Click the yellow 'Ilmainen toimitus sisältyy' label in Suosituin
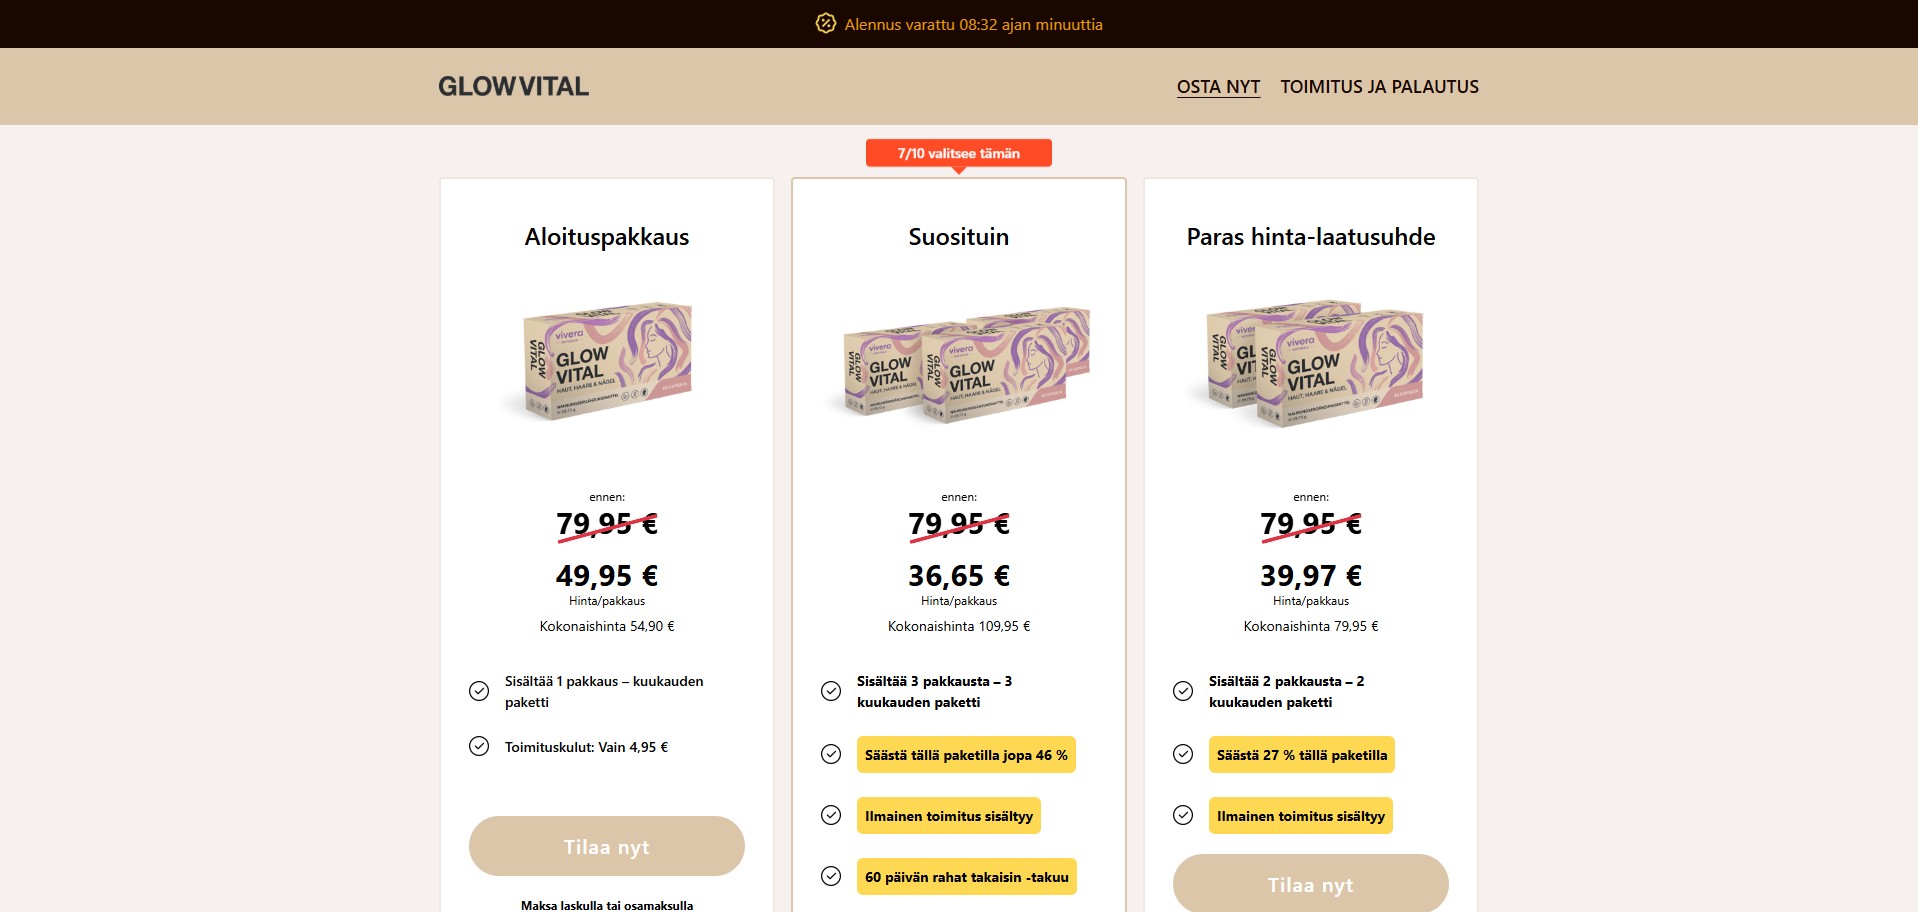 click(x=948, y=816)
